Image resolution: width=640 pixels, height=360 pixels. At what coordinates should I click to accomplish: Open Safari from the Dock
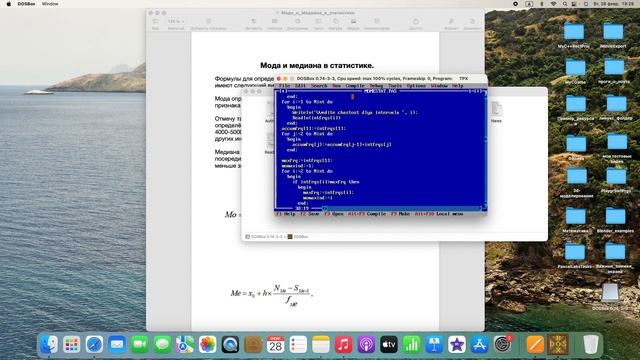point(94,345)
